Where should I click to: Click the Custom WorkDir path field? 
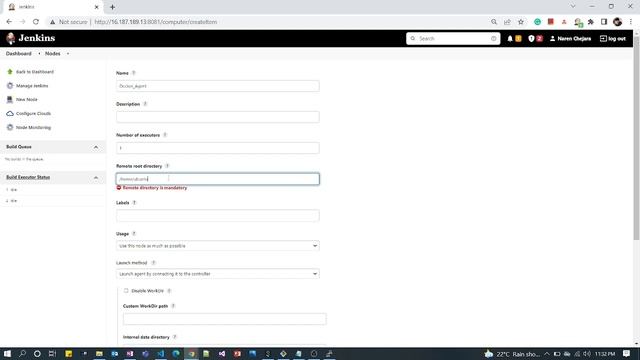pos(224,319)
